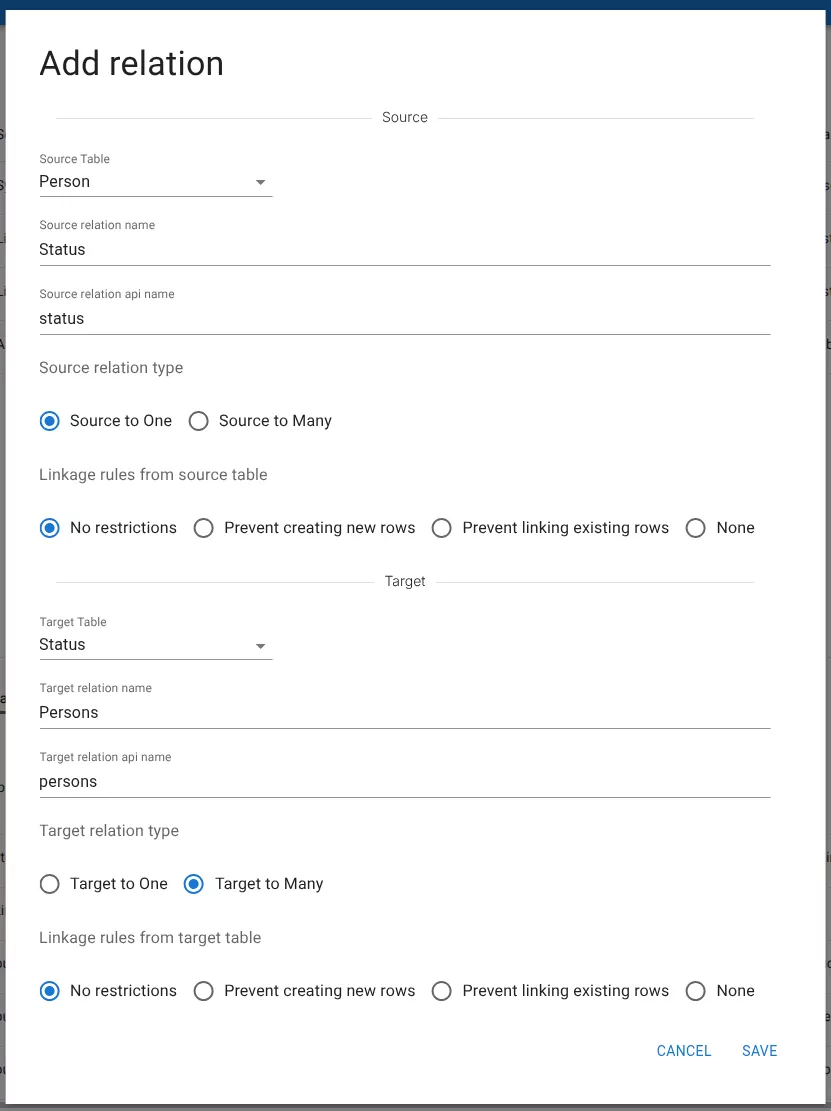Select None for source linkage rules
This screenshot has height=1111, width=831.
pos(696,528)
